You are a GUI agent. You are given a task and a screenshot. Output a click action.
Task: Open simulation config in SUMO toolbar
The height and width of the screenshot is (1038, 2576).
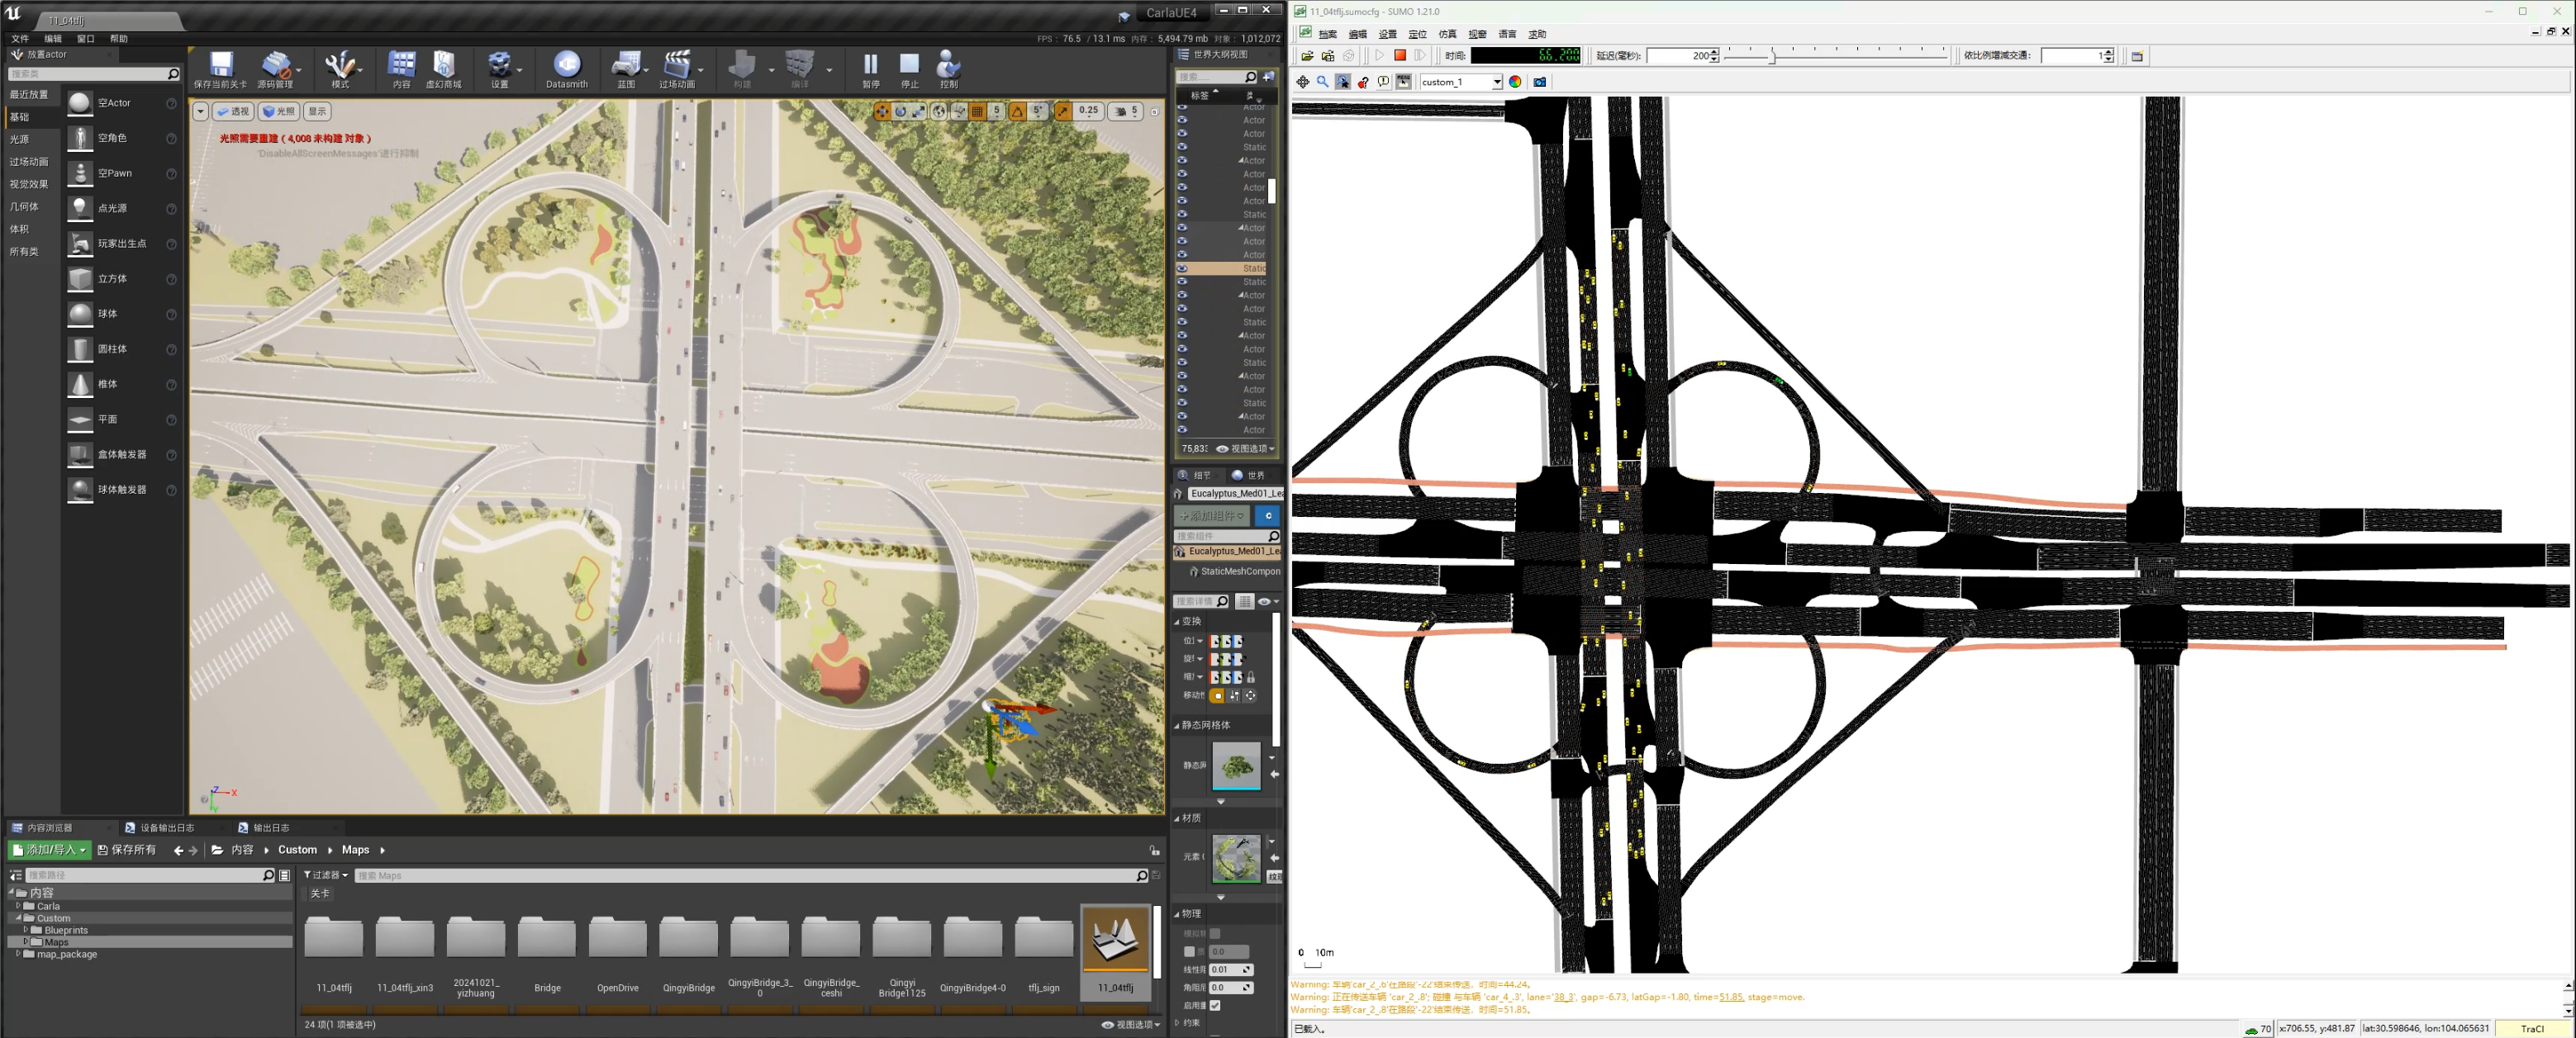tap(1307, 56)
